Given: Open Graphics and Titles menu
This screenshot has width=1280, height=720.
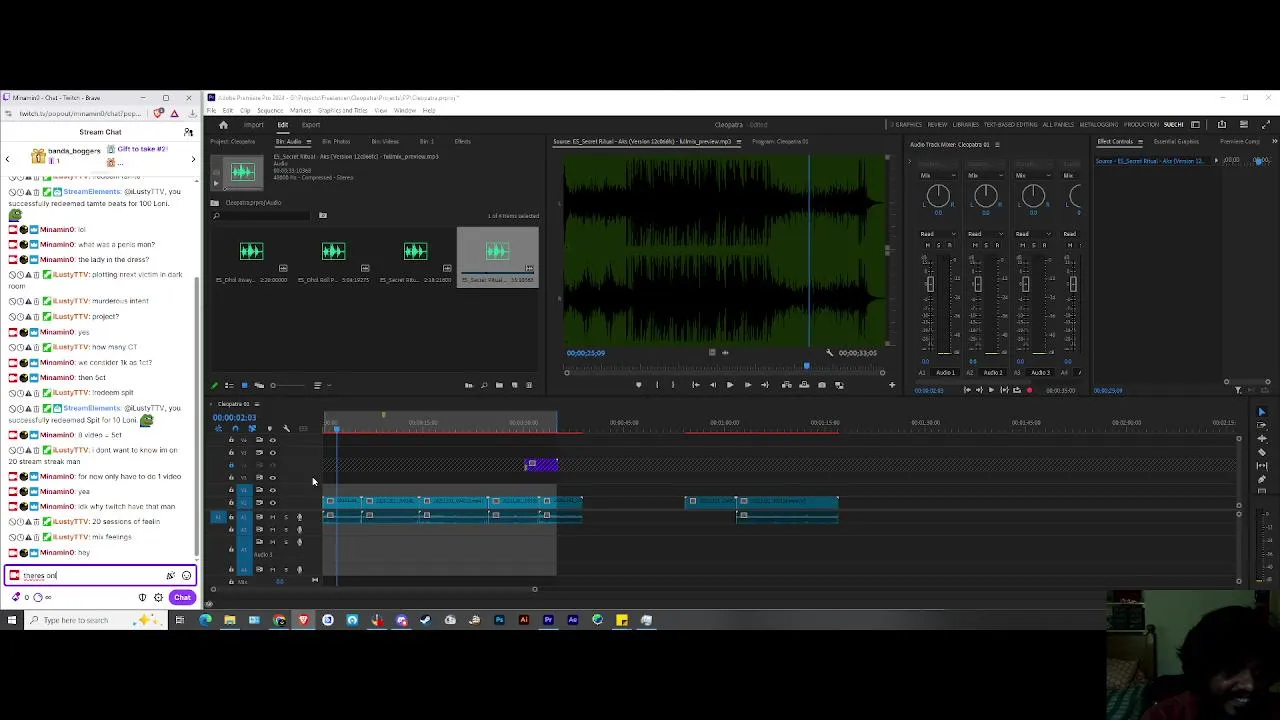Looking at the screenshot, I should click(343, 110).
